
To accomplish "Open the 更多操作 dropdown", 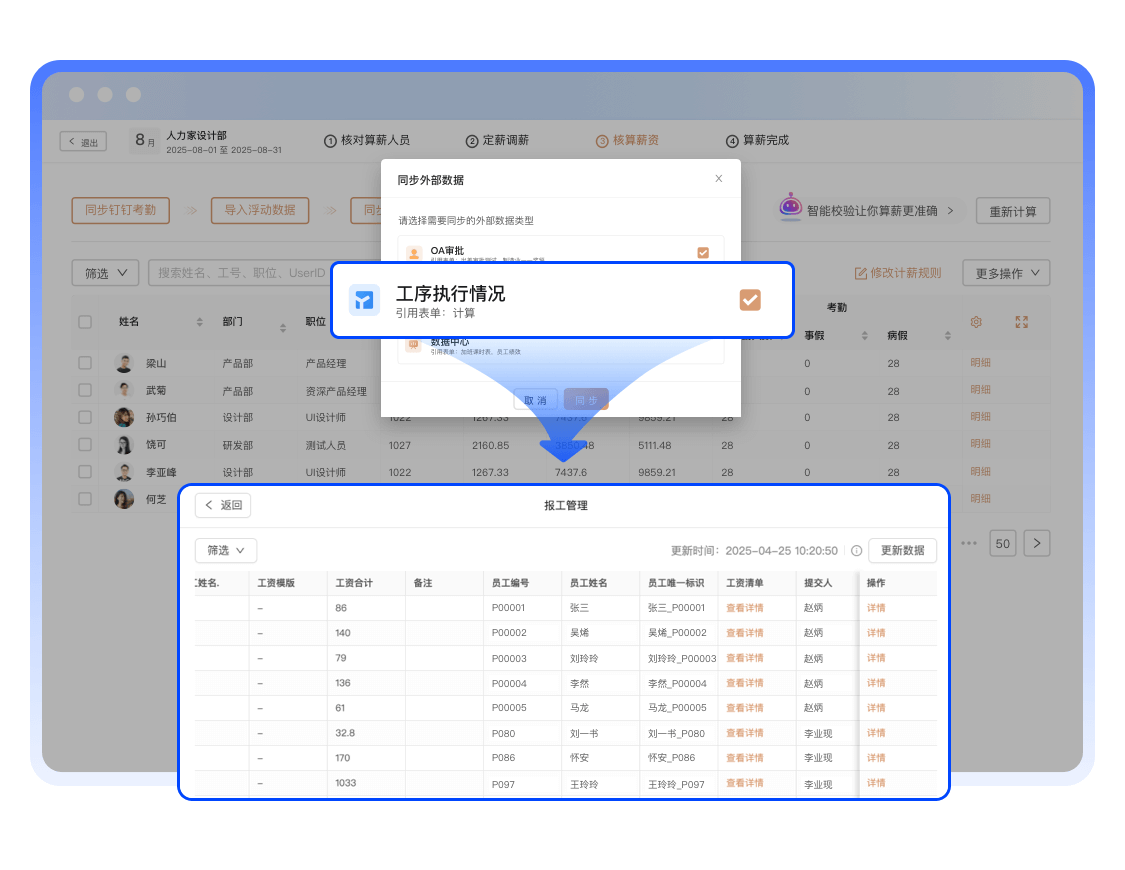I will pos(1006,273).
